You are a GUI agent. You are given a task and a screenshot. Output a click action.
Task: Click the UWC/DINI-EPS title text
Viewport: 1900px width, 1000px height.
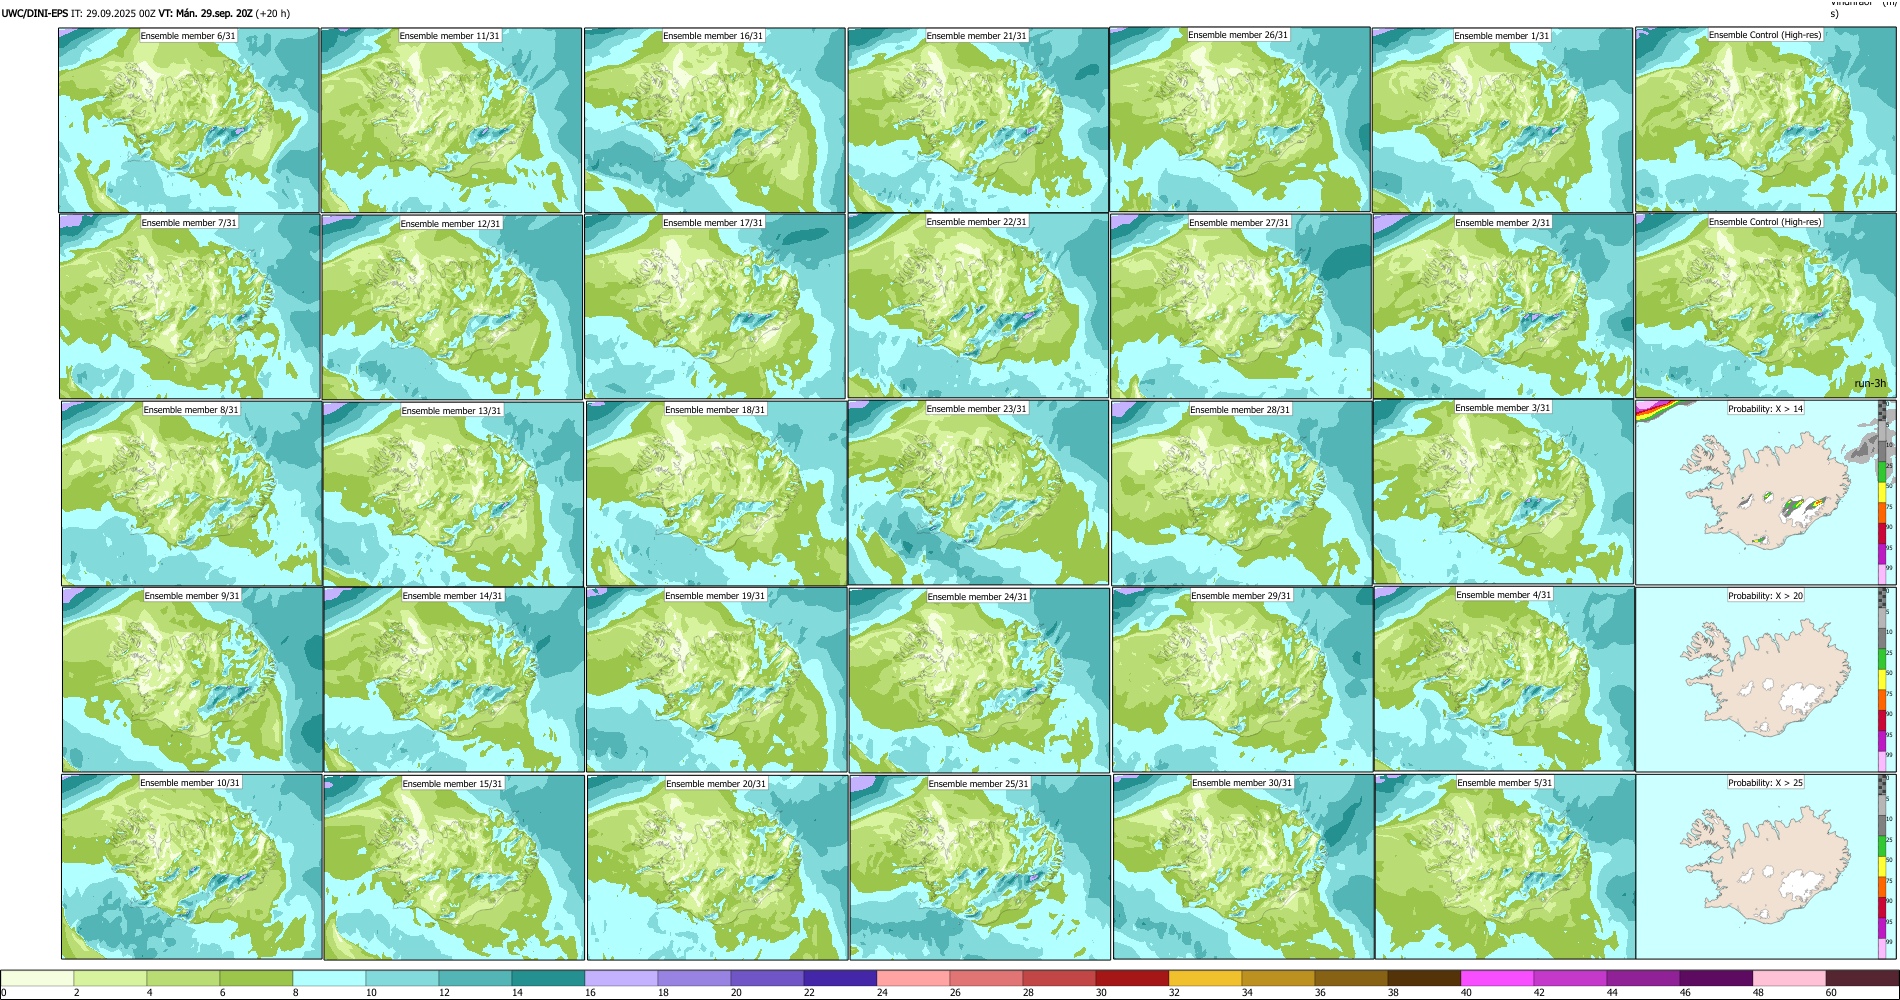click(35, 14)
